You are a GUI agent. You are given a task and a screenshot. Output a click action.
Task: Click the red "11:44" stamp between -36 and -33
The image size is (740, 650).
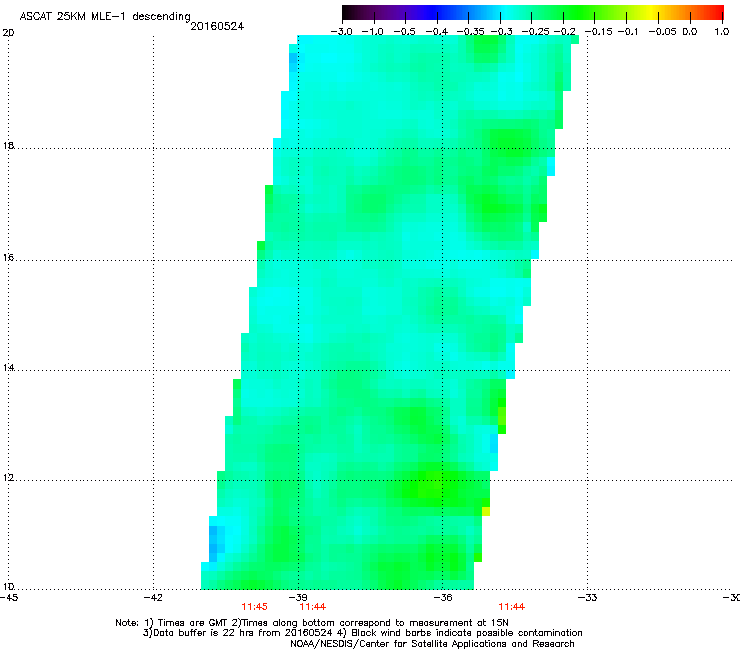(x=512, y=607)
